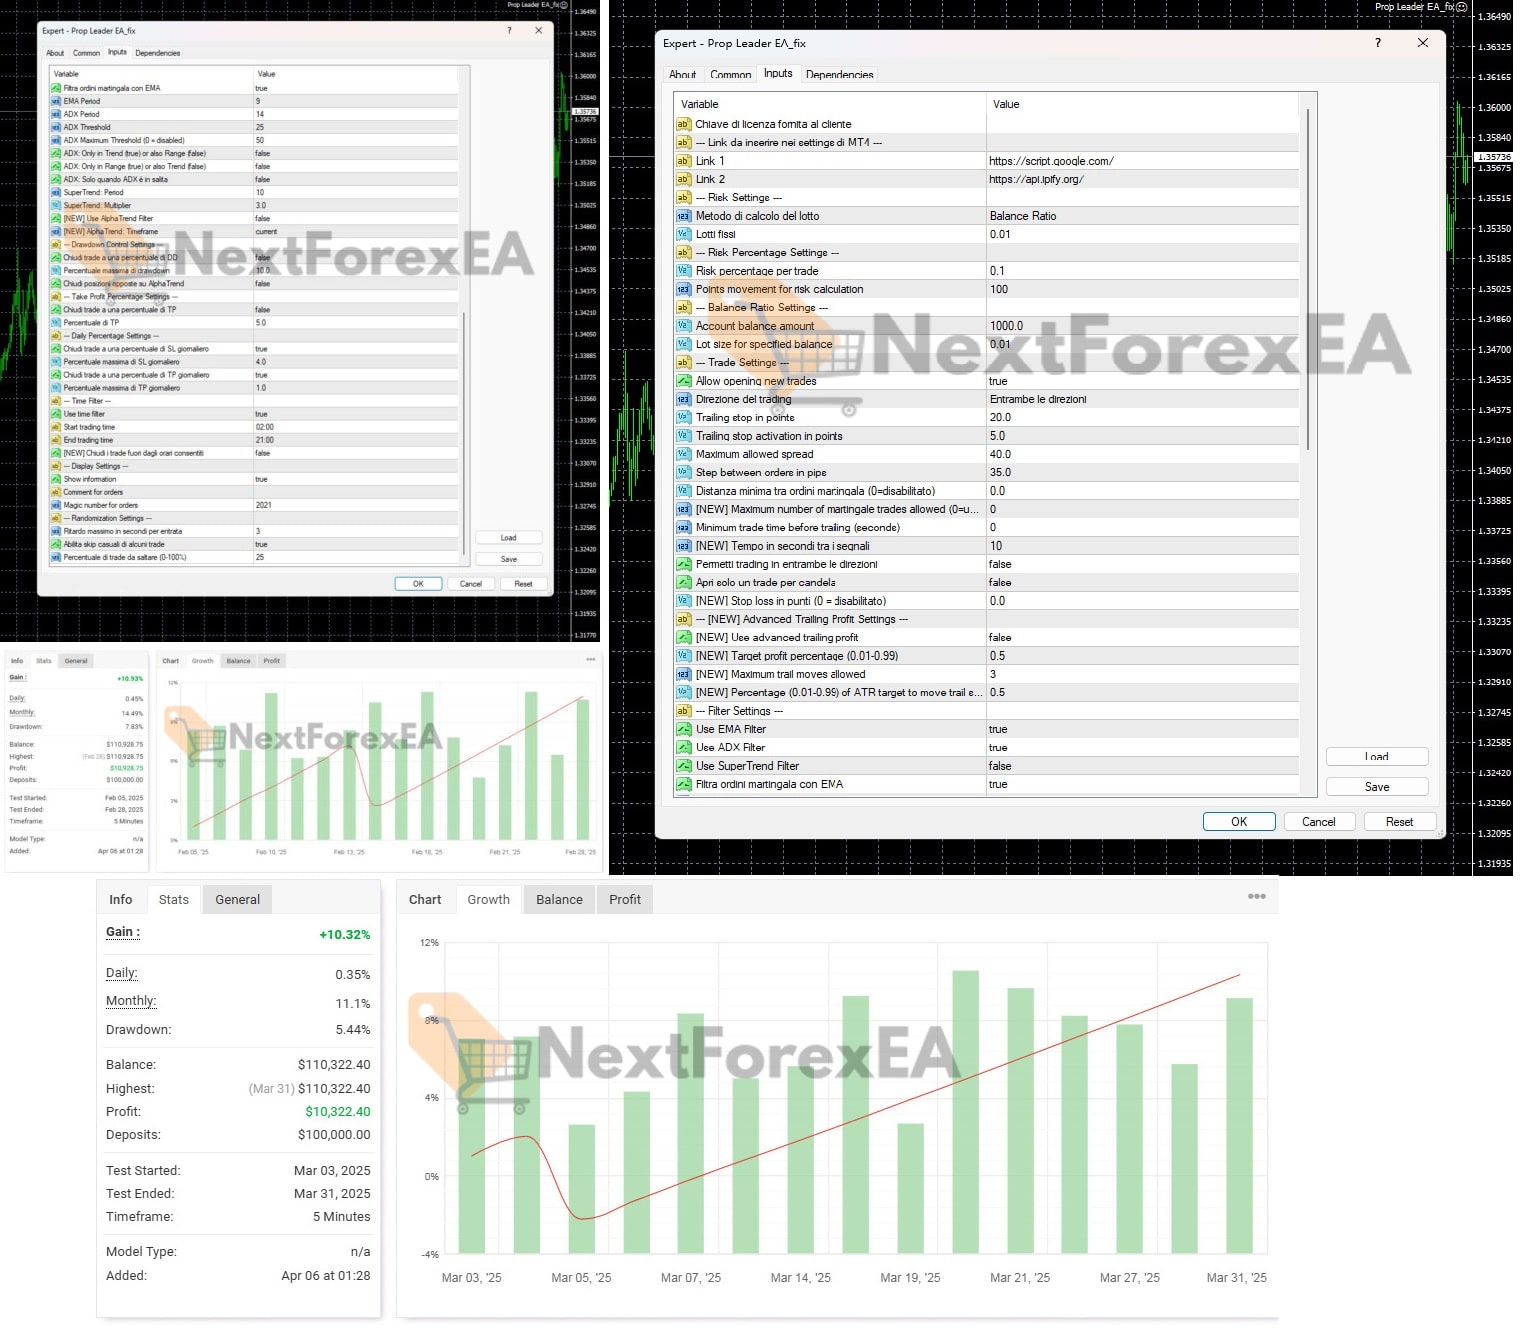Screen dimensions: 1530x1333
Task: Click the double-type icon beside Lotti fissi
Action: pos(684,234)
